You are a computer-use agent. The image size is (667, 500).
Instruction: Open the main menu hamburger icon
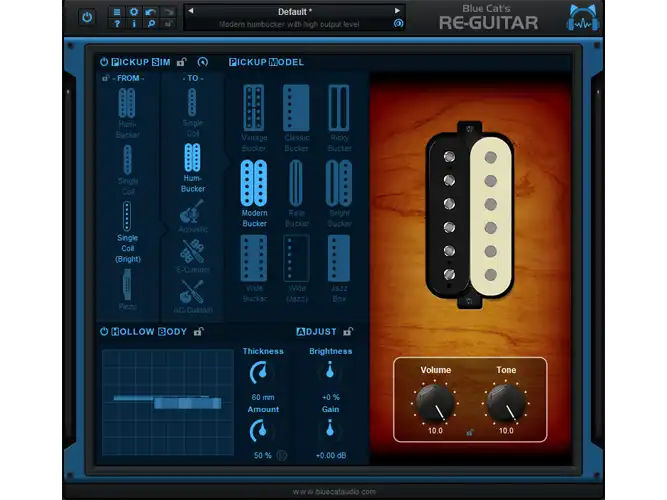pos(117,12)
